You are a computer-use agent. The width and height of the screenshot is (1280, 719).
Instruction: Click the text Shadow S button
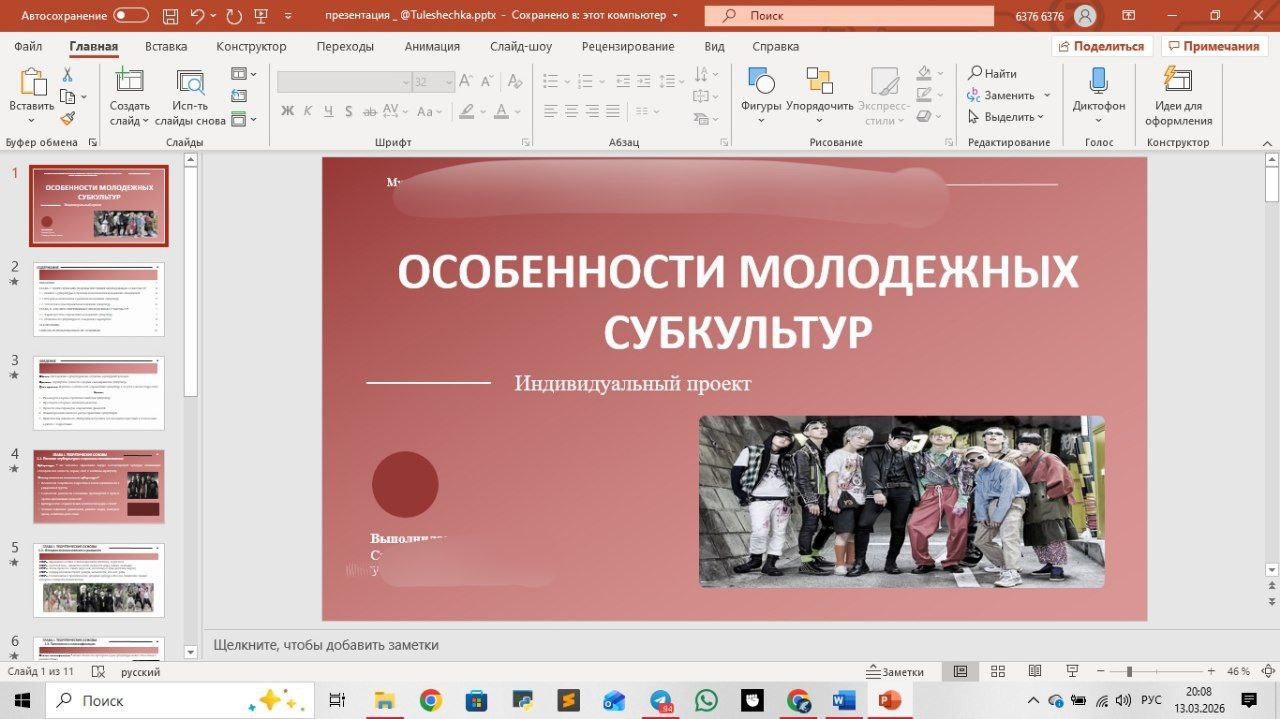click(348, 111)
